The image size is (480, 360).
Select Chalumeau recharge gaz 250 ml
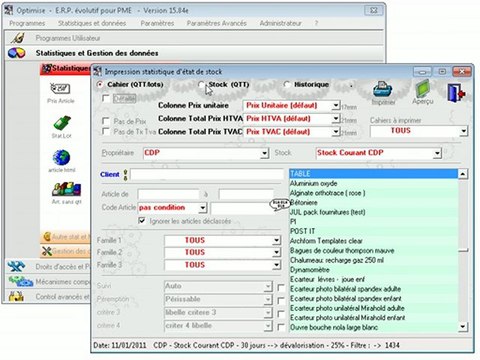click(373, 260)
